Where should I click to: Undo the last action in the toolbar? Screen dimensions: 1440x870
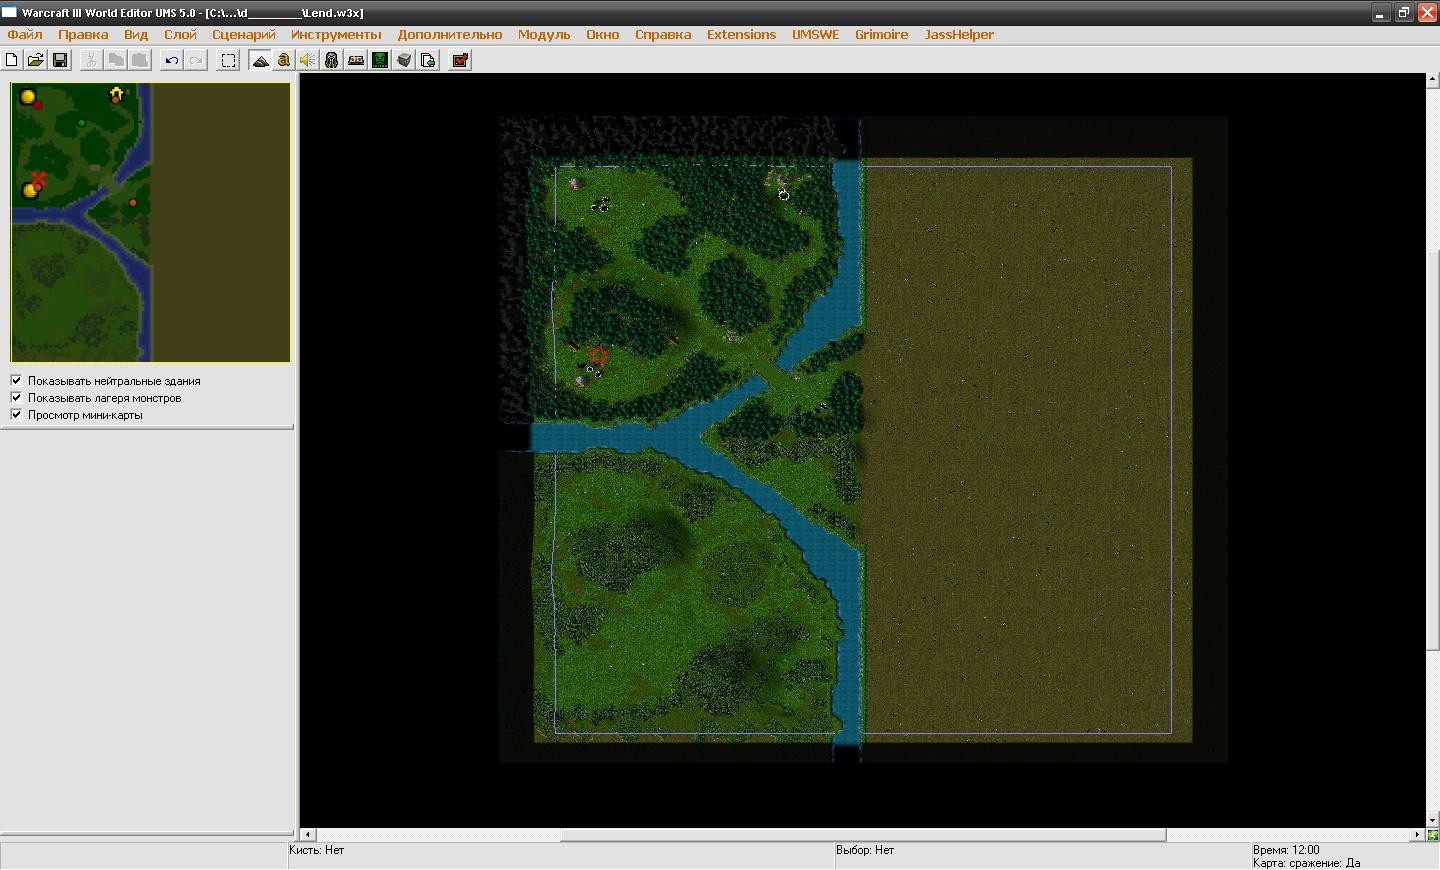[x=172, y=60]
